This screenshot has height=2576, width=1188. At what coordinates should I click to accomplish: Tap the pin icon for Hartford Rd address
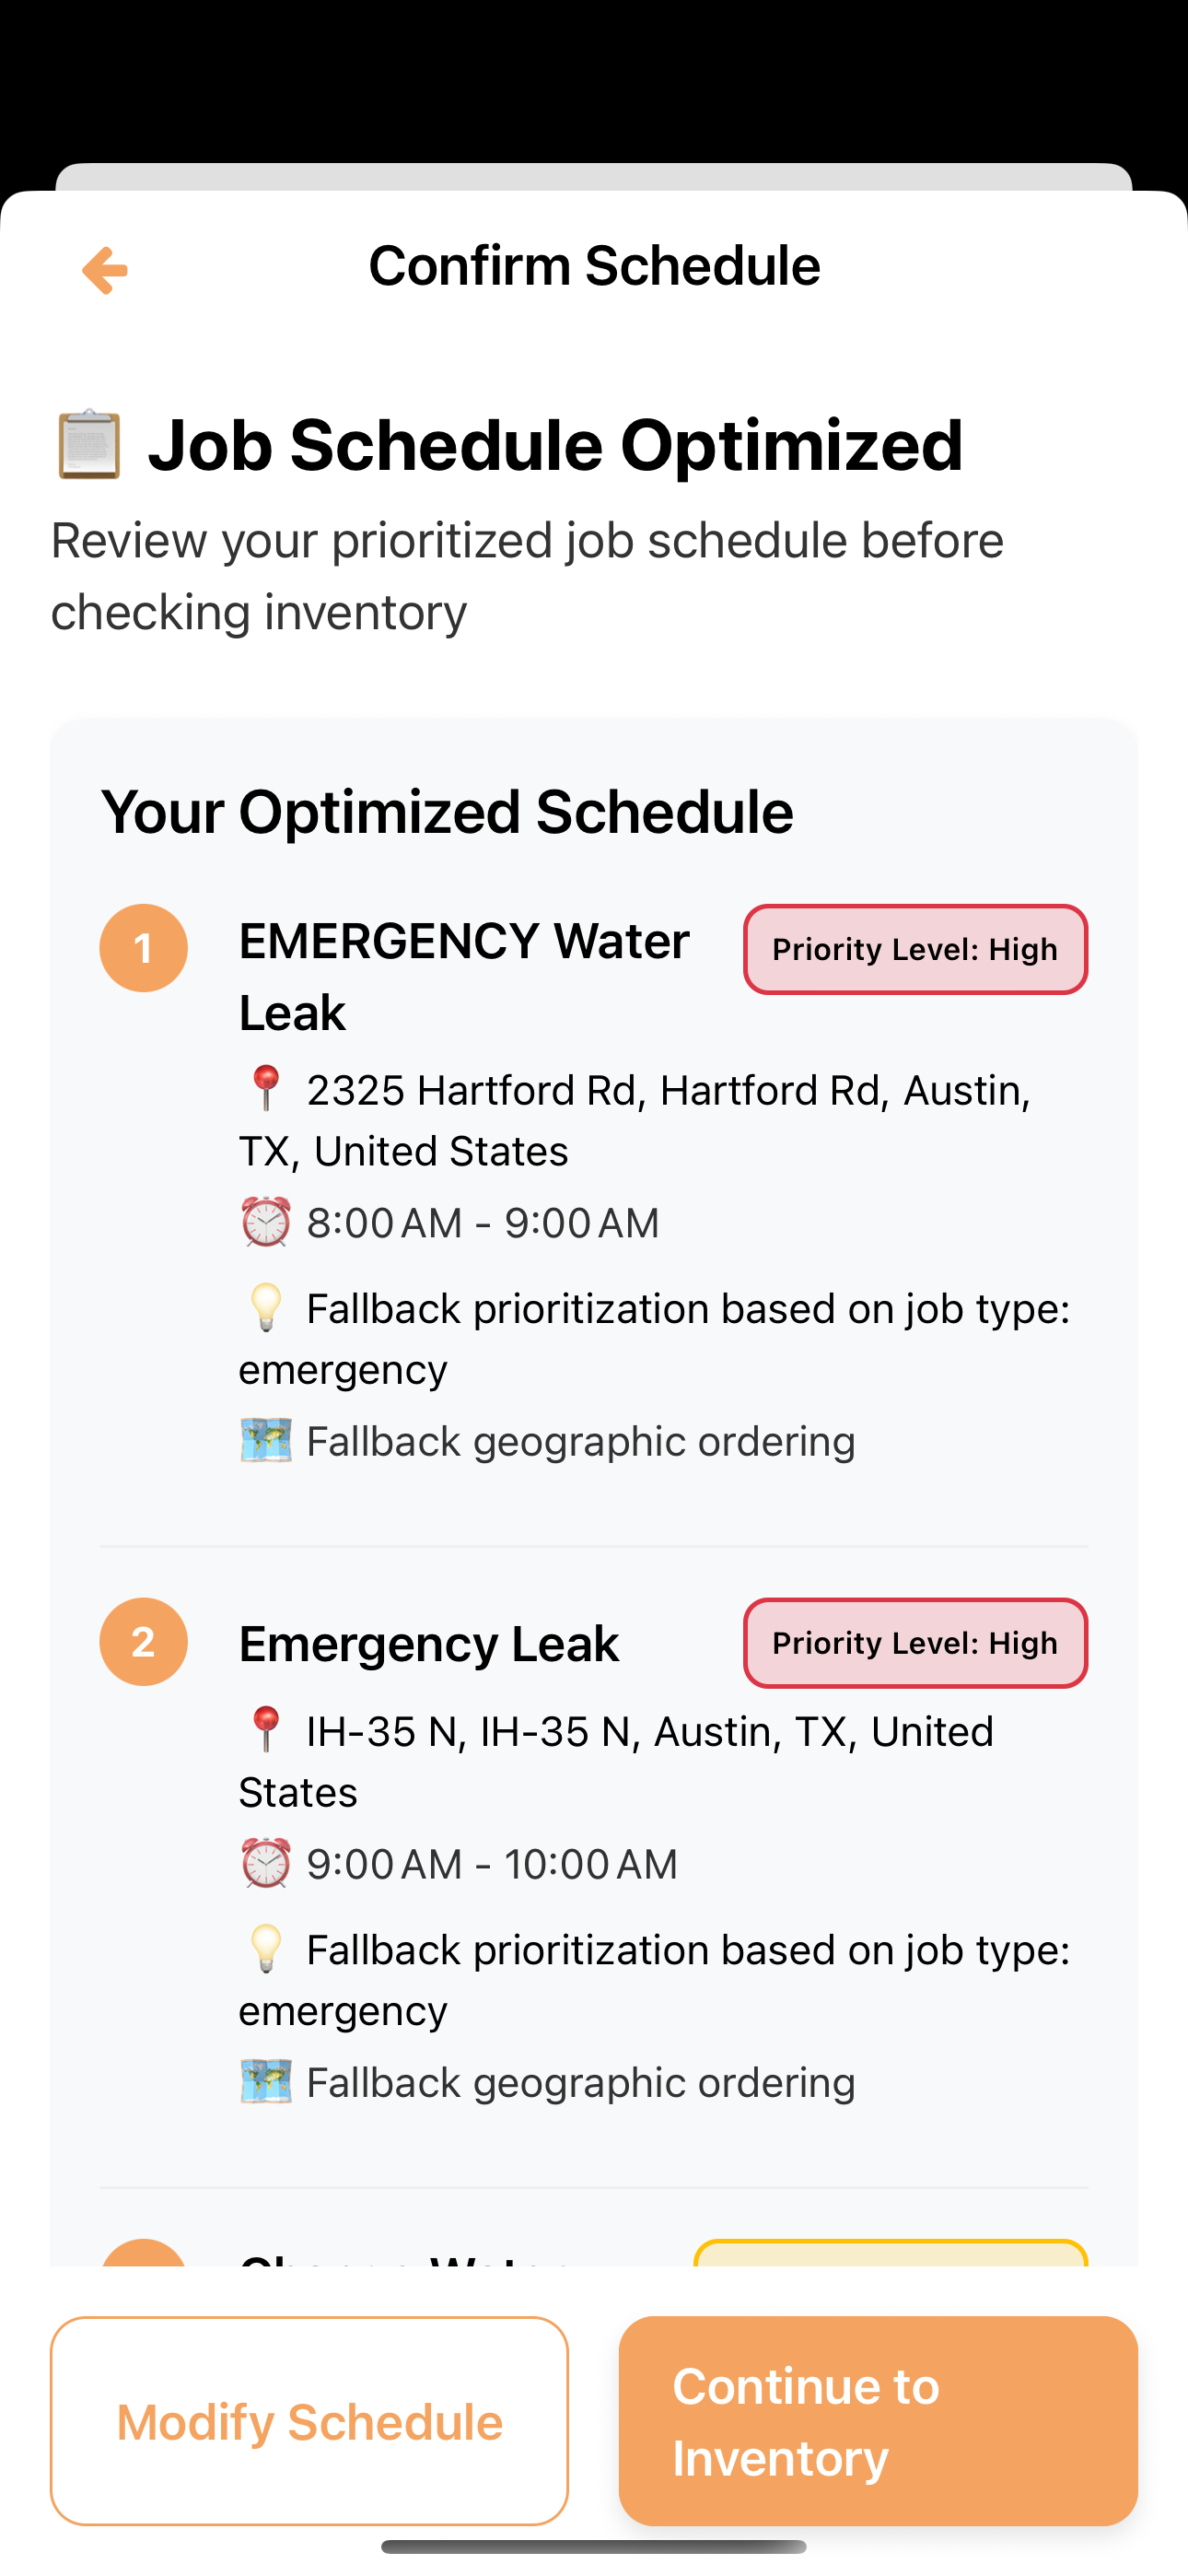(x=266, y=1088)
